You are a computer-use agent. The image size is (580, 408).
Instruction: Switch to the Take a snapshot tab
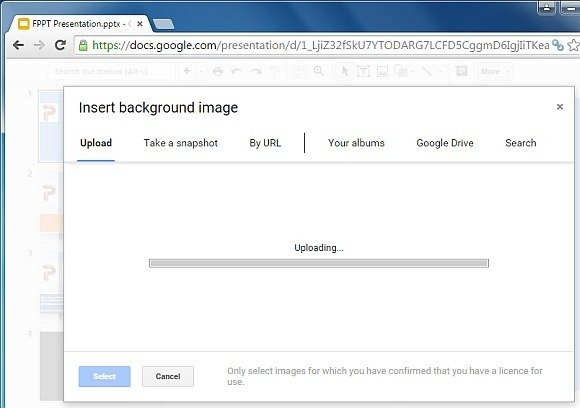coord(181,143)
